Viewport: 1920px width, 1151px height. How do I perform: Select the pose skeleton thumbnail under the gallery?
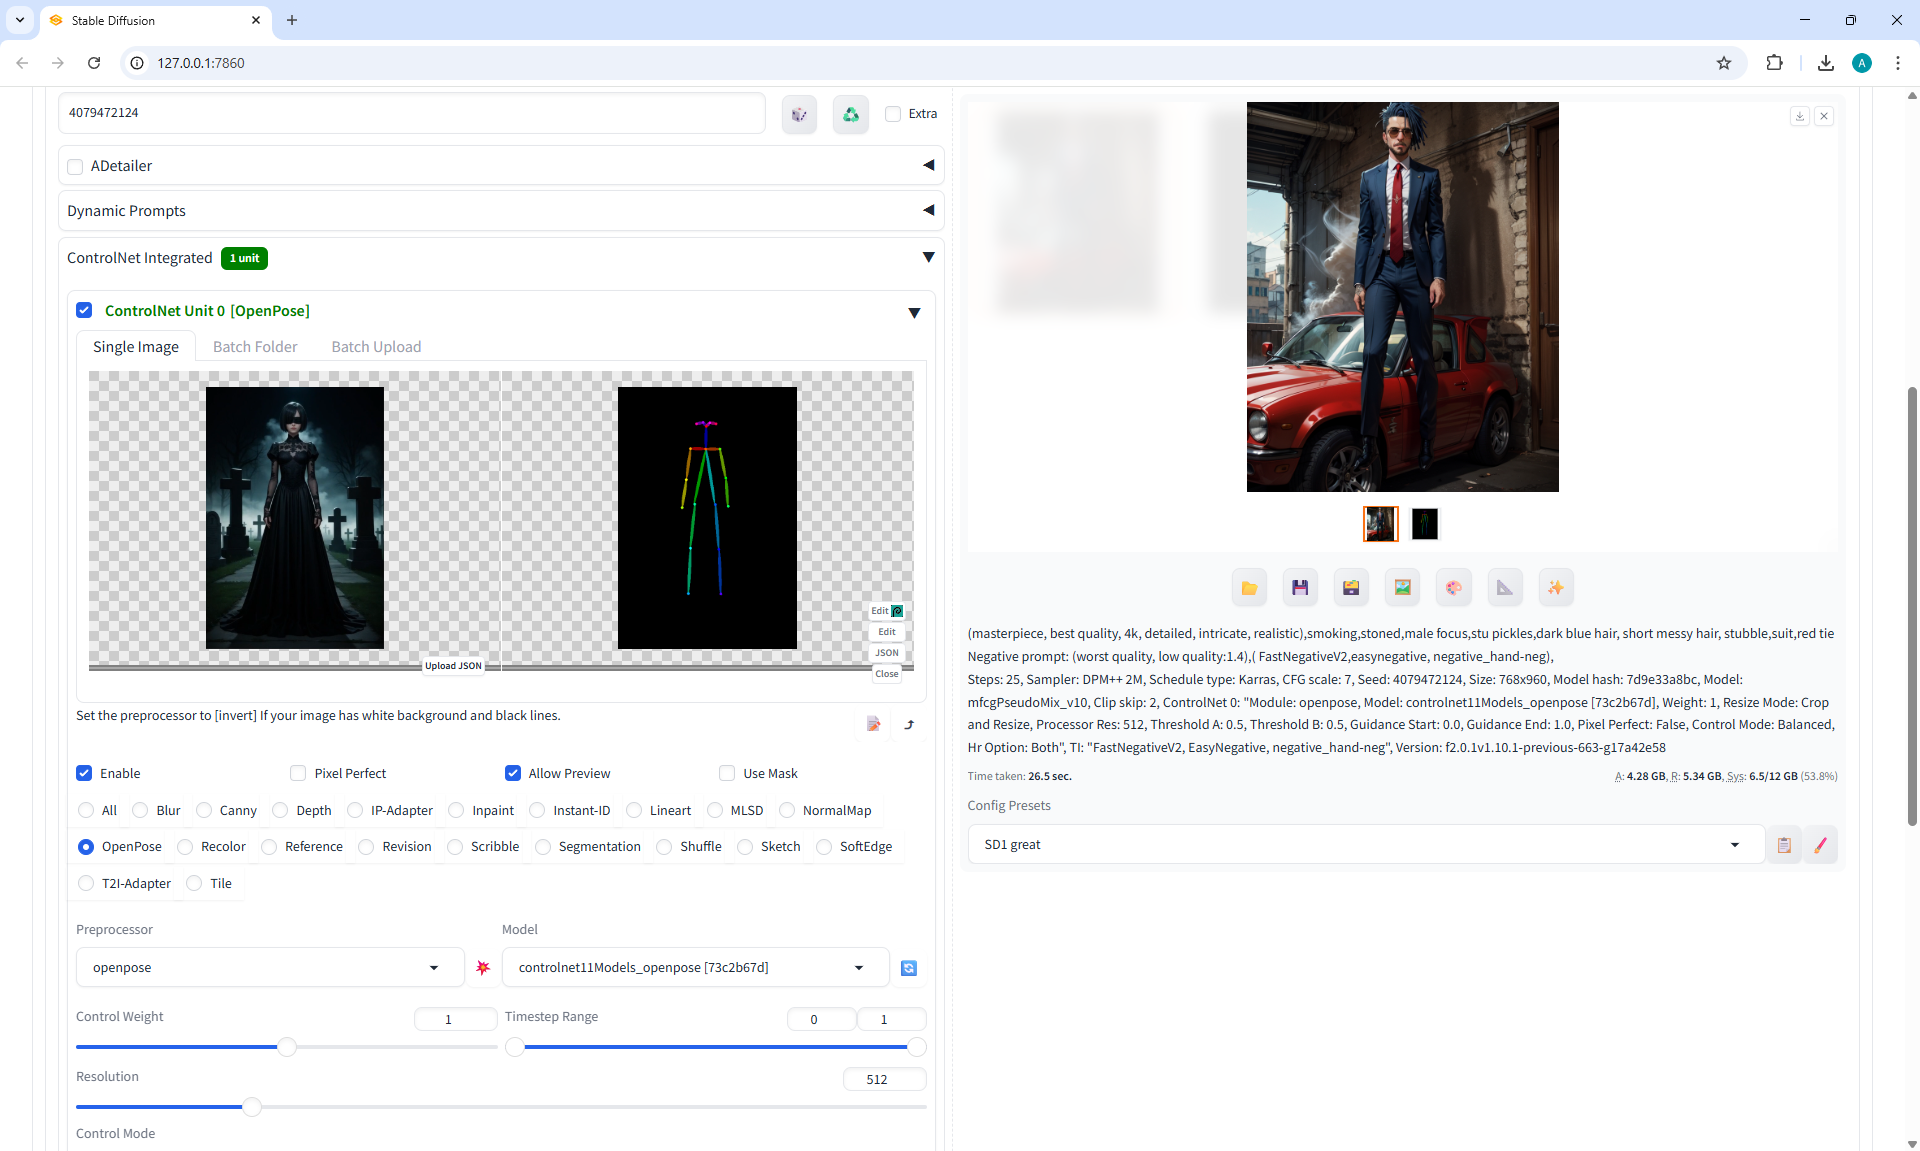(1424, 524)
